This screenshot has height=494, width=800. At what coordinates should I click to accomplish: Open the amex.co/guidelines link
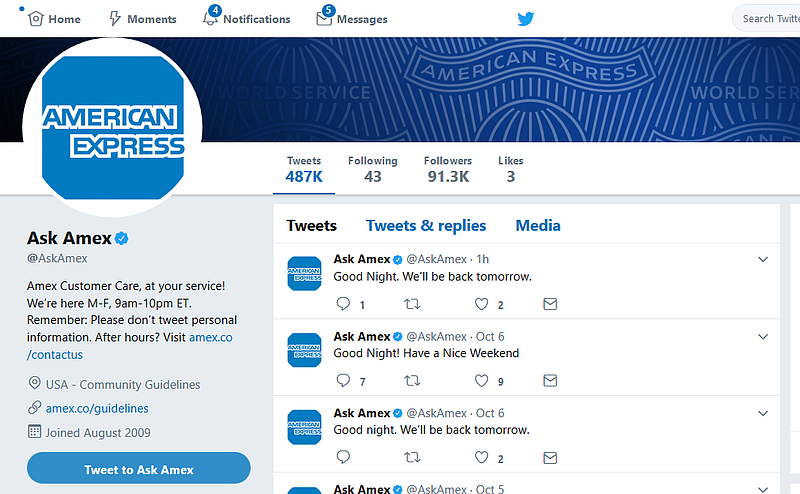click(x=97, y=408)
